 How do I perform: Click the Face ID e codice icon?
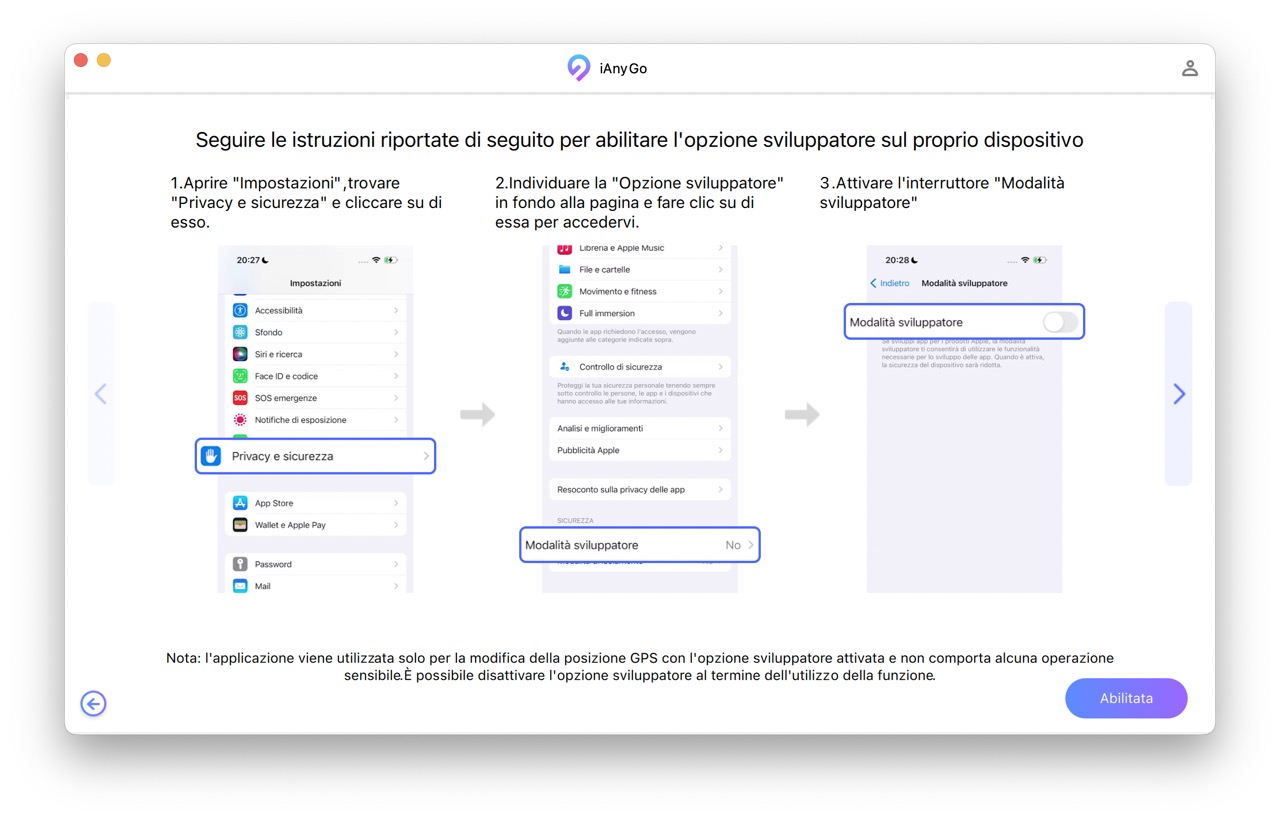[x=240, y=376]
